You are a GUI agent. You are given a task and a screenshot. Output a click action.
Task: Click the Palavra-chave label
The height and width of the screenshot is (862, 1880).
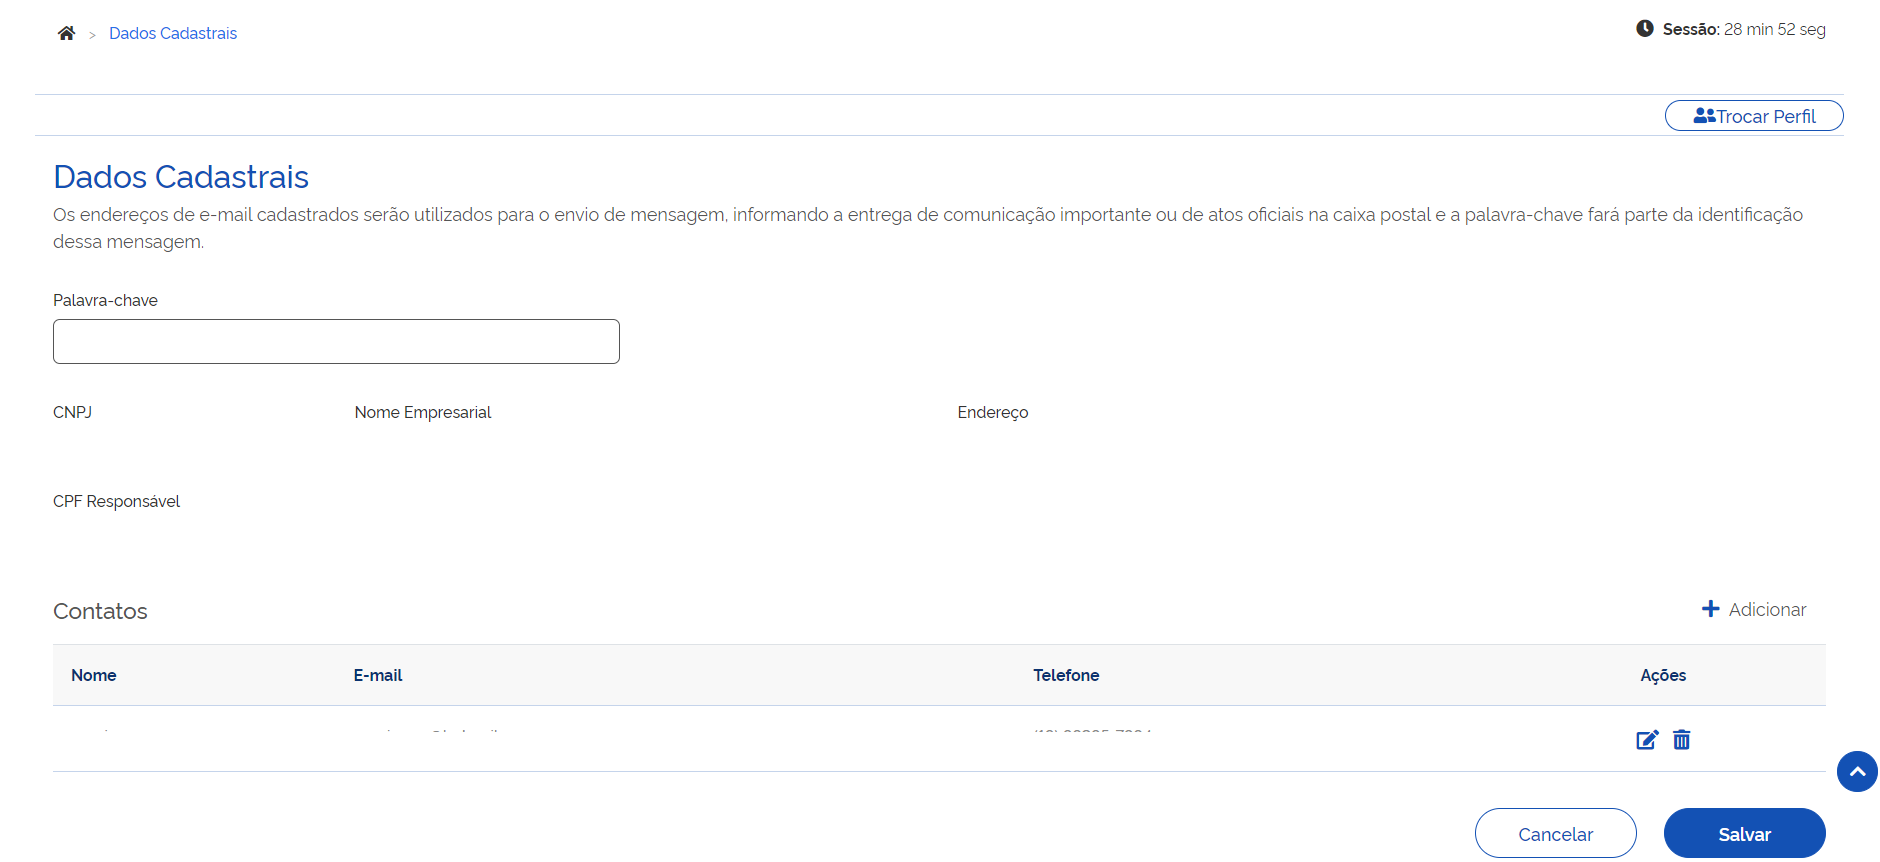(105, 300)
